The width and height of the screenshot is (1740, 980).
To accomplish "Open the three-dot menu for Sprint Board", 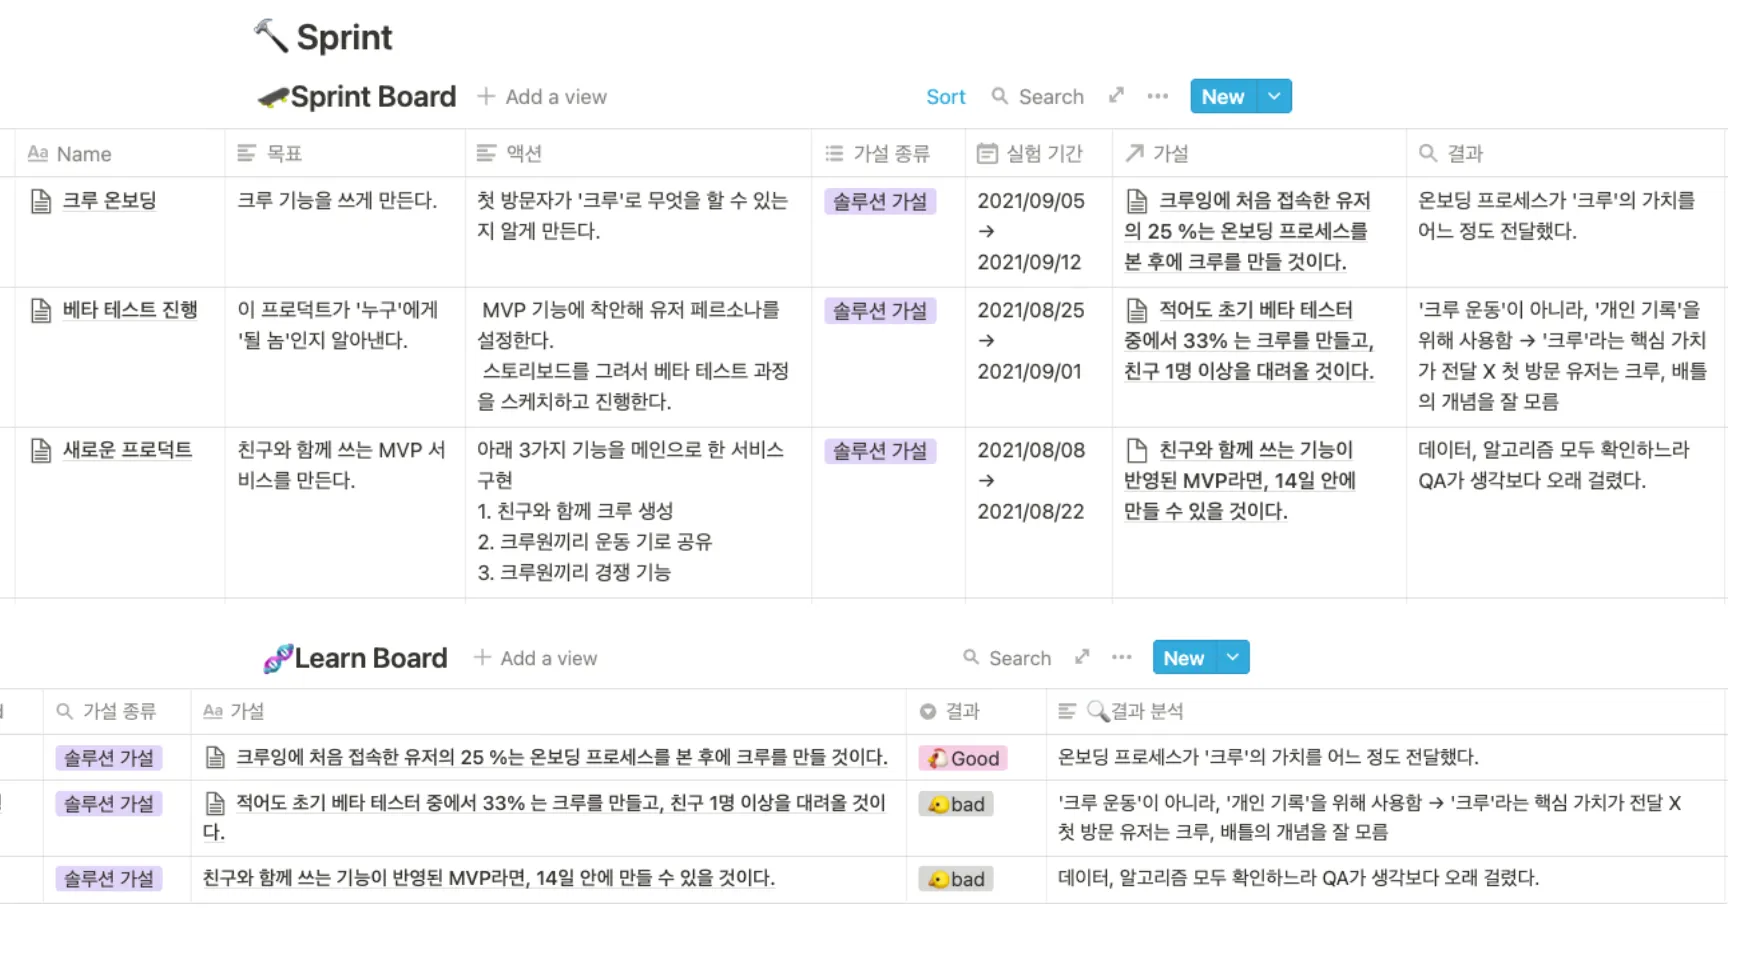I will click(x=1157, y=96).
